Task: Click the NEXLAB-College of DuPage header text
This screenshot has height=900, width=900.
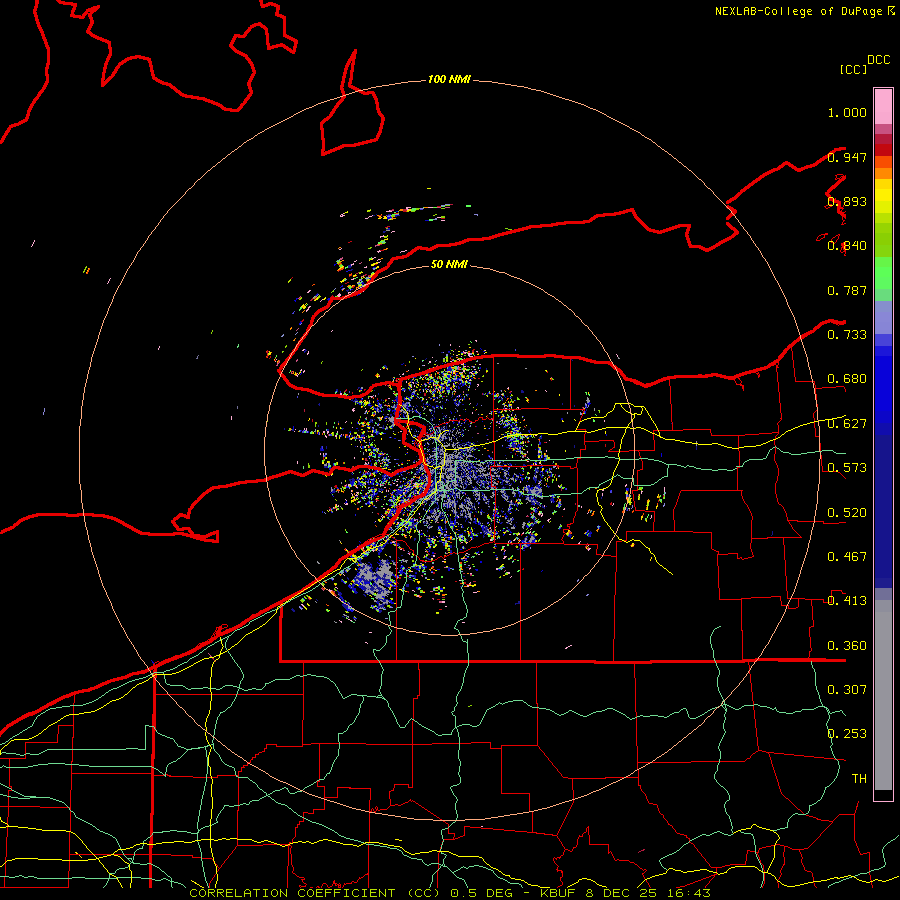Action: pos(798,11)
